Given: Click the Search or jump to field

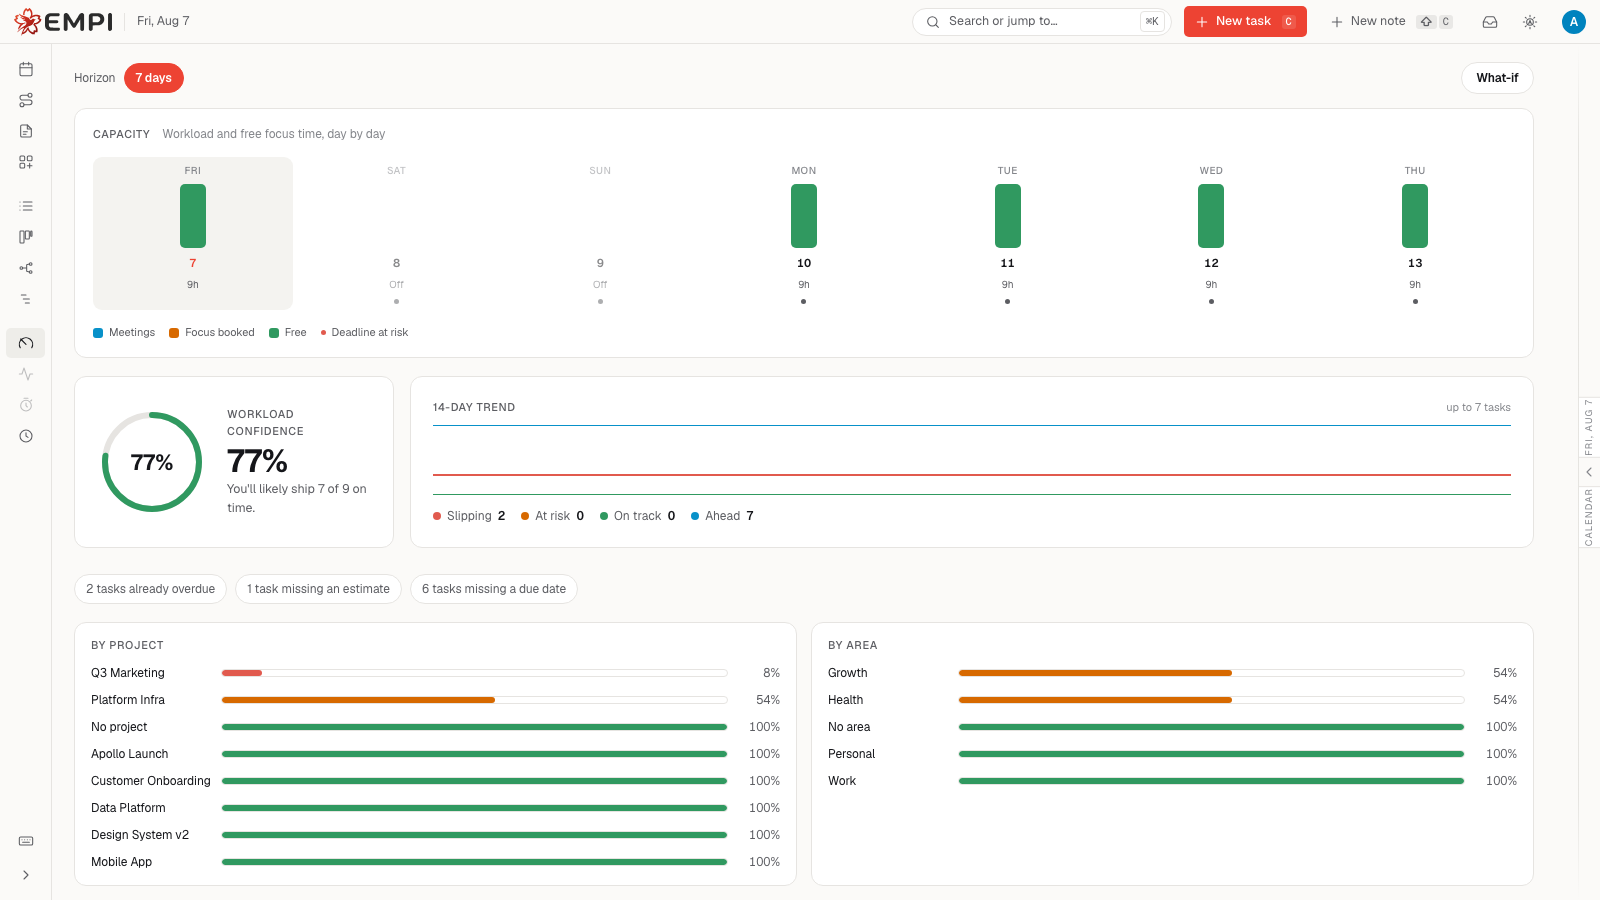Looking at the screenshot, I should [x=1041, y=22].
